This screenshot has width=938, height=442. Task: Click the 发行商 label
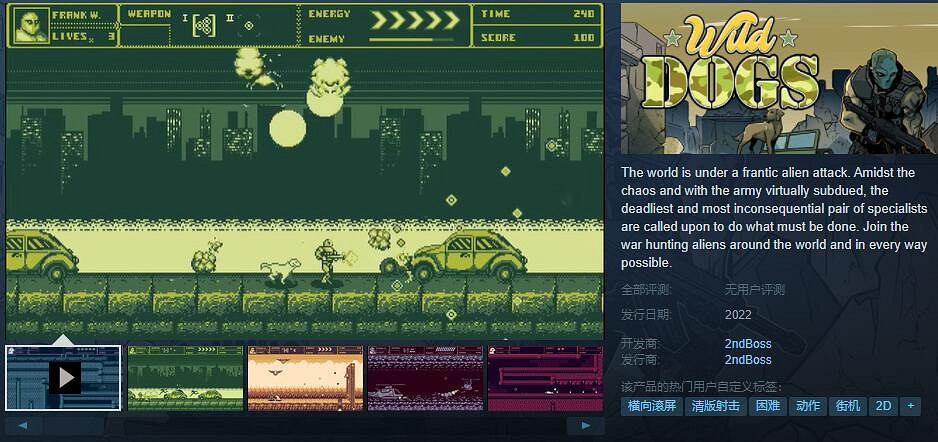[640, 359]
